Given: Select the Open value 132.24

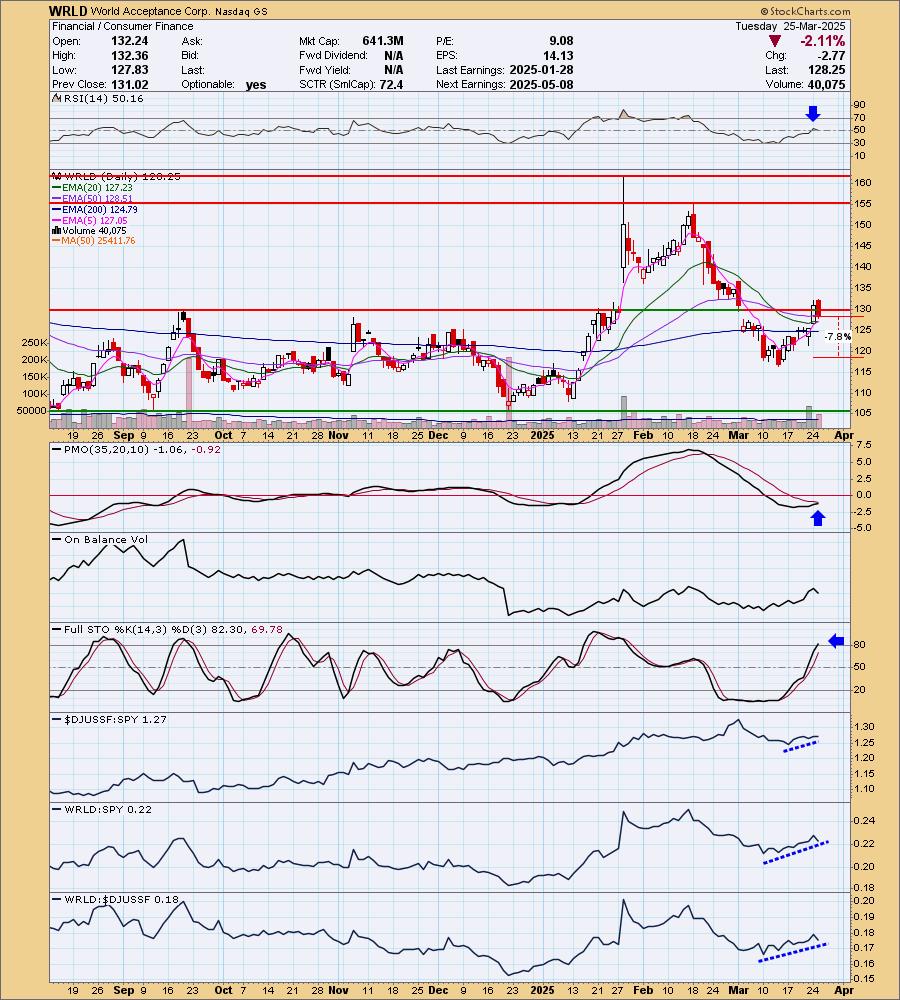Looking at the screenshot, I should click(x=129, y=41).
